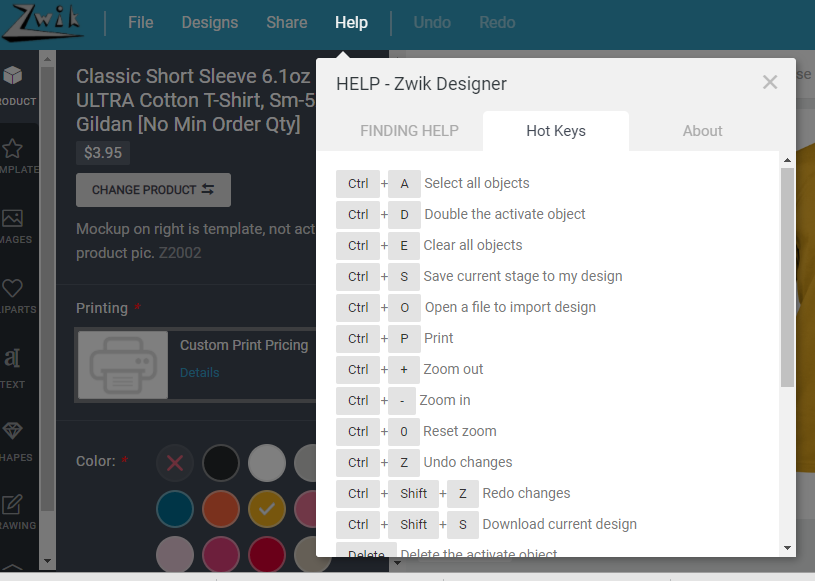Click the $3.95 price tag
The width and height of the screenshot is (815, 581).
[x=103, y=153]
